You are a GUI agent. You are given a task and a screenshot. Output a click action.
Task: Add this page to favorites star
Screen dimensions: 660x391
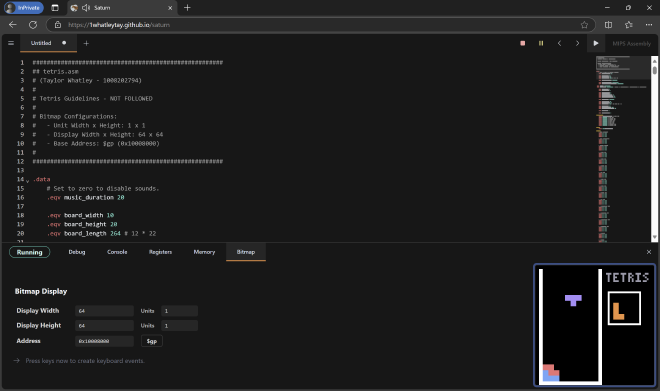[x=584, y=25]
